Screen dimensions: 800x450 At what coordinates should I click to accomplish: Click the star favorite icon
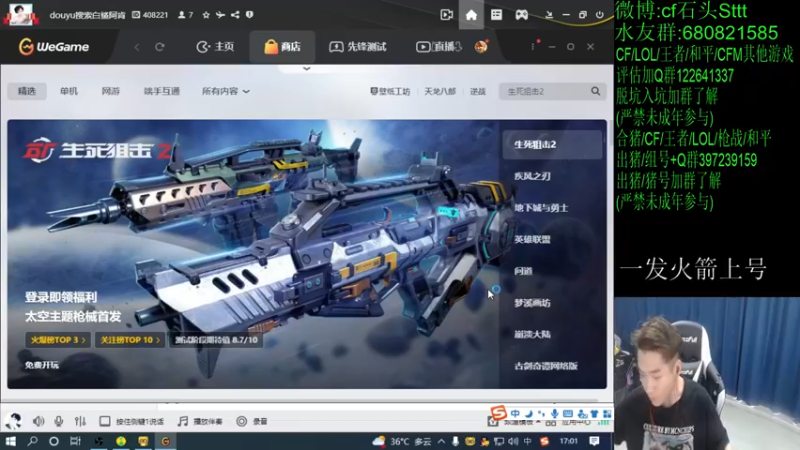[x=206, y=15]
